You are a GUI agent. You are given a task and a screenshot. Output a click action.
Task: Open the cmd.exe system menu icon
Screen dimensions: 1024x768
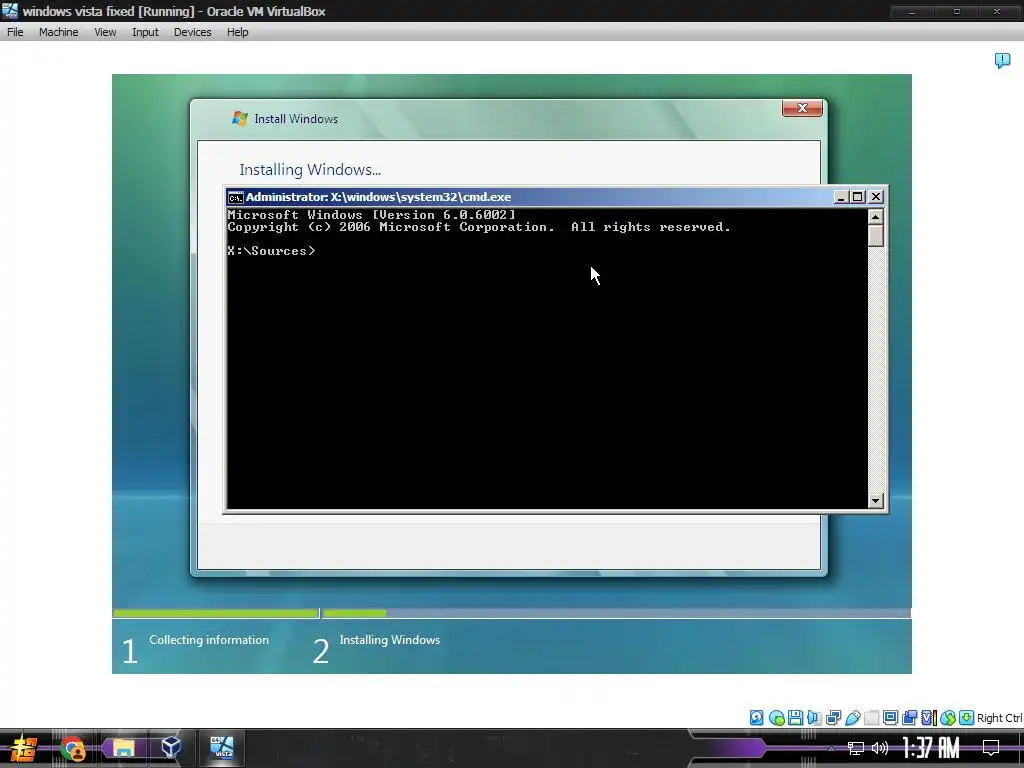pyautogui.click(x=235, y=197)
